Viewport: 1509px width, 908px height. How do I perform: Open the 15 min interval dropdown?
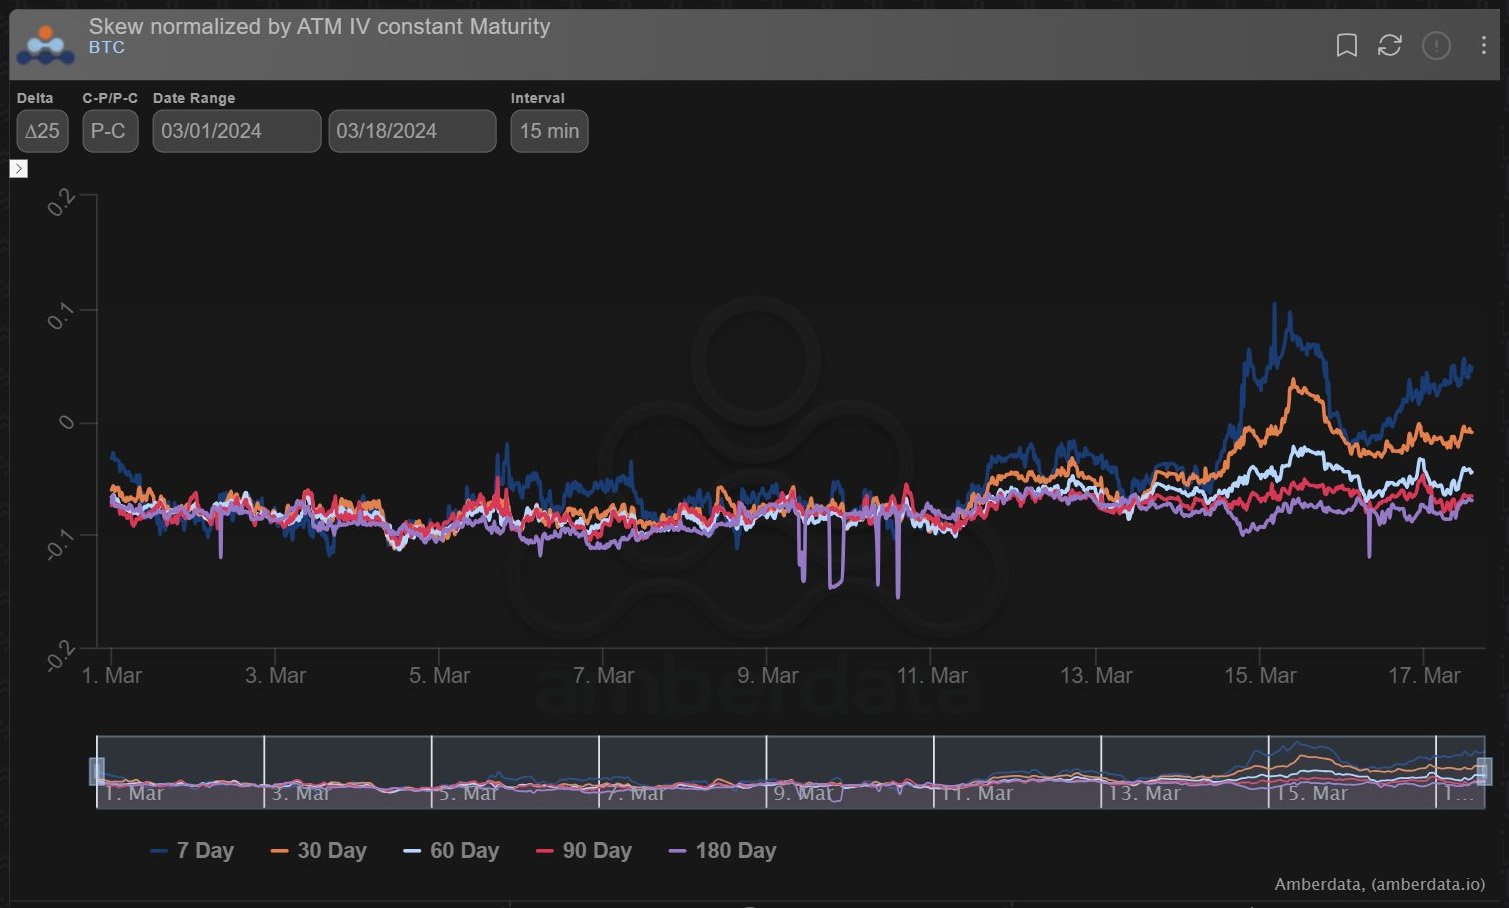coord(549,131)
